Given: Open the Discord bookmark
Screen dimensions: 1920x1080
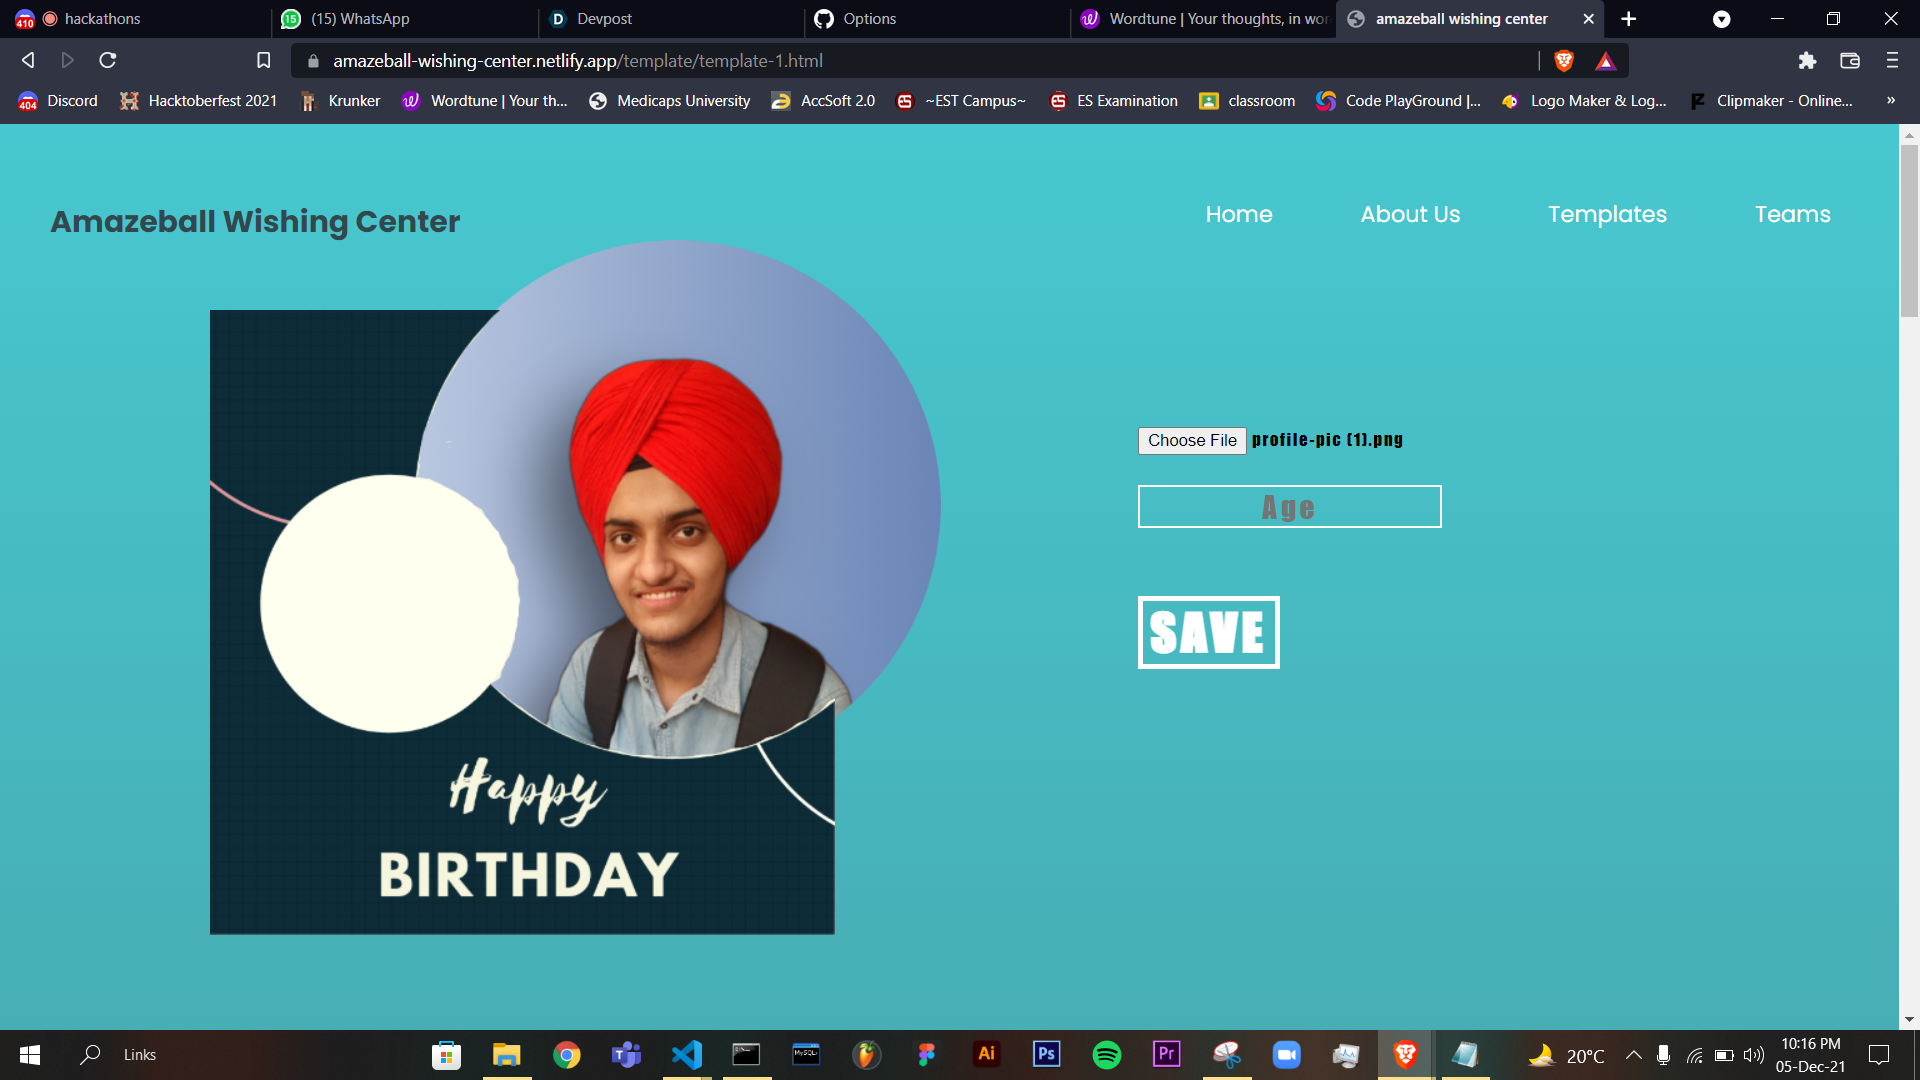Looking at the screenshot, I should pos(58,101).
